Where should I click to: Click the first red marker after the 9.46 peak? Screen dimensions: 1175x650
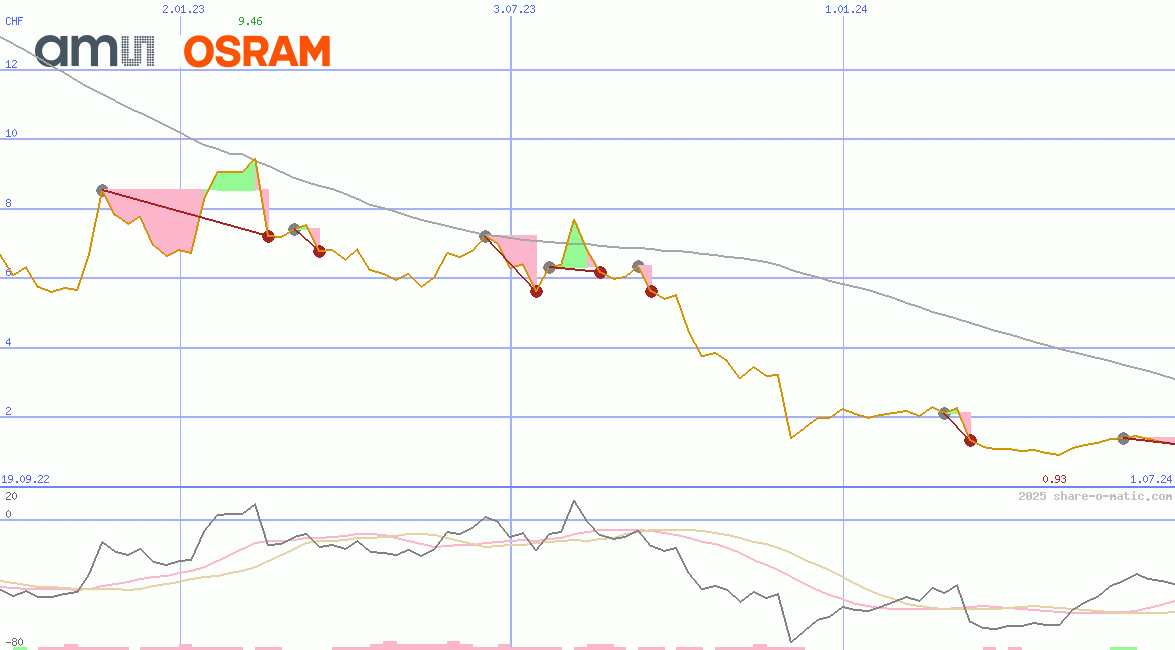[268, 237]
